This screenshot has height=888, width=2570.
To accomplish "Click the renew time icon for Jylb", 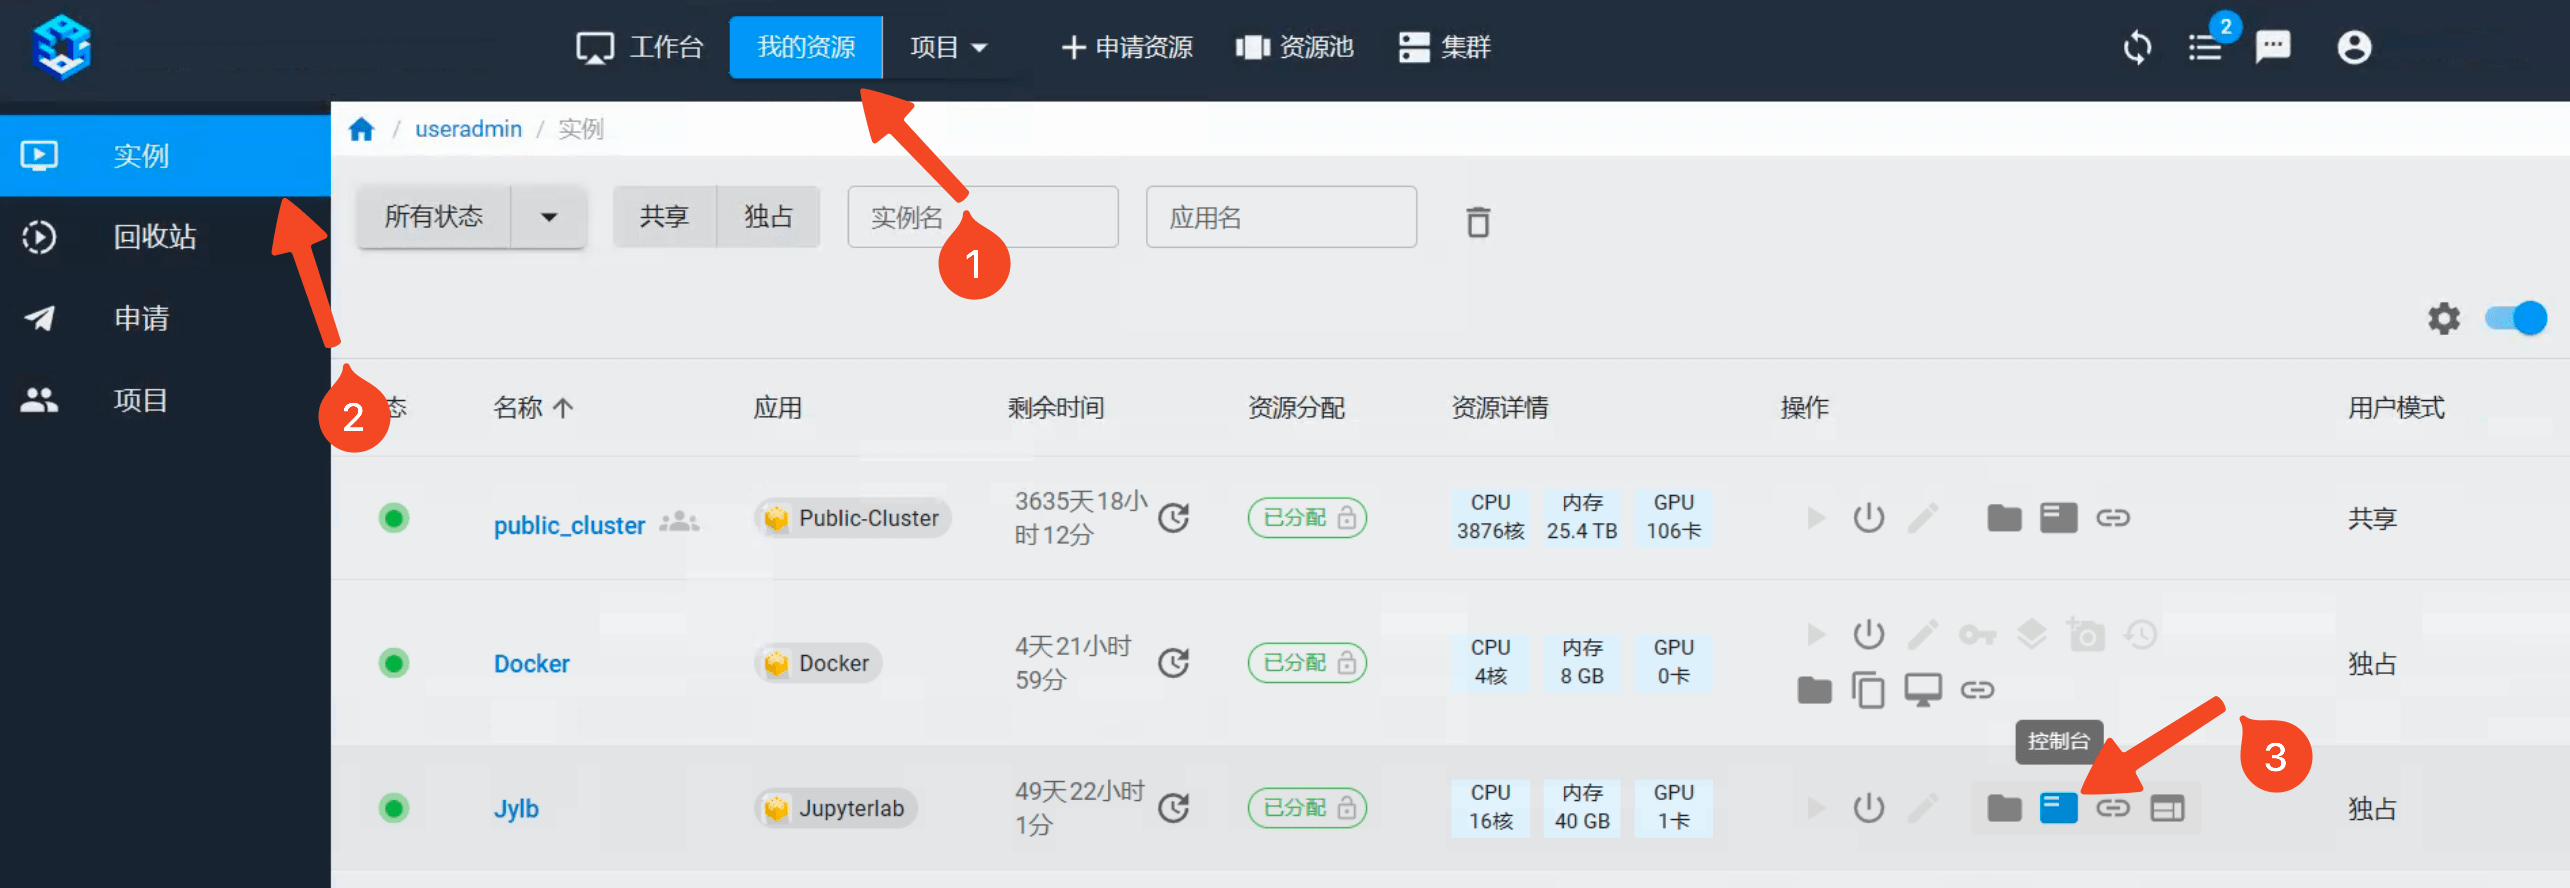I will click(1174, 807).
